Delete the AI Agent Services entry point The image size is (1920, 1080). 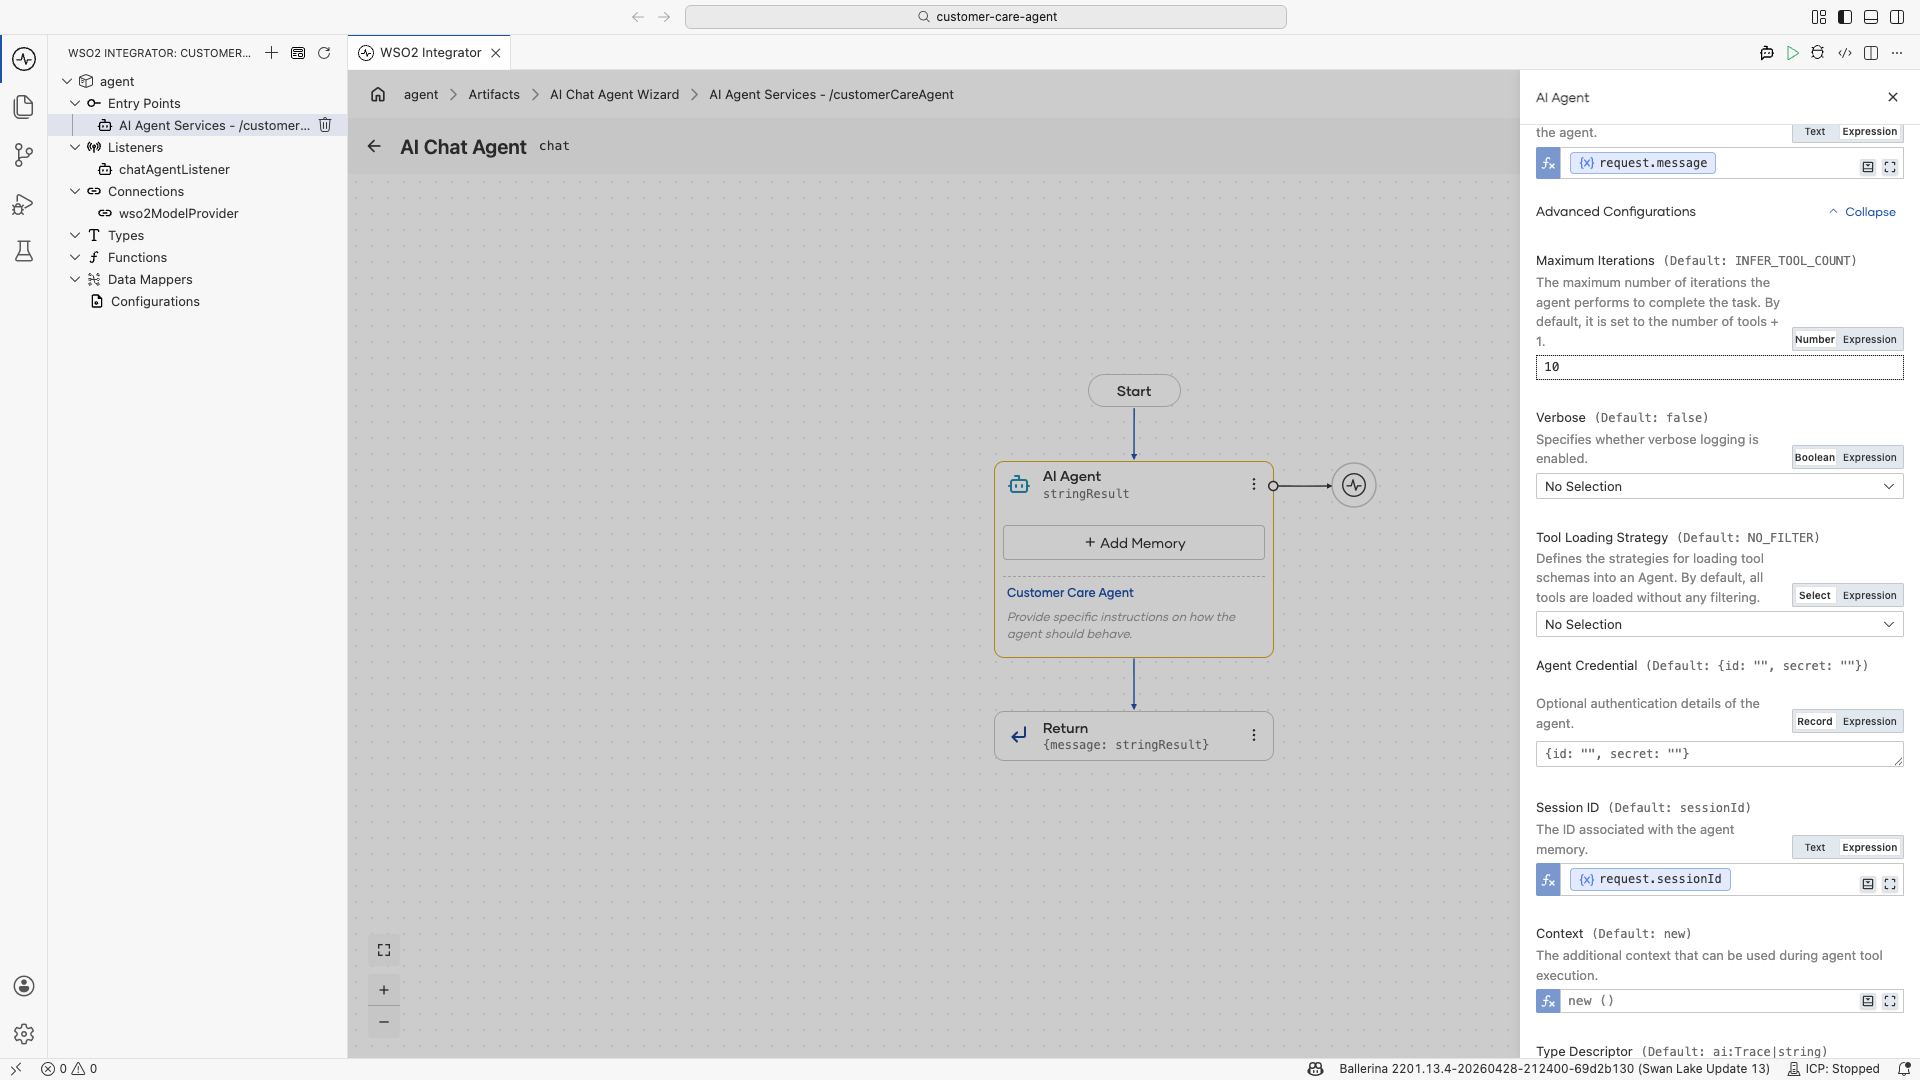coord(325,125)
